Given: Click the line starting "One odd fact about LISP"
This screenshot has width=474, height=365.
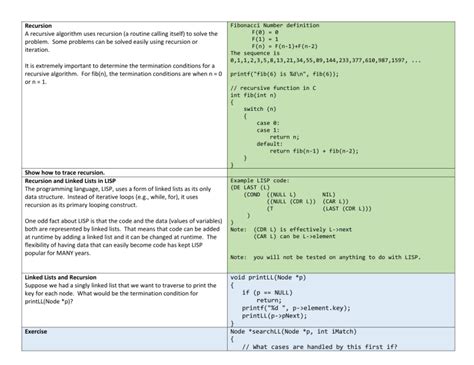Looking at the screenshot, I should [123, 221].
